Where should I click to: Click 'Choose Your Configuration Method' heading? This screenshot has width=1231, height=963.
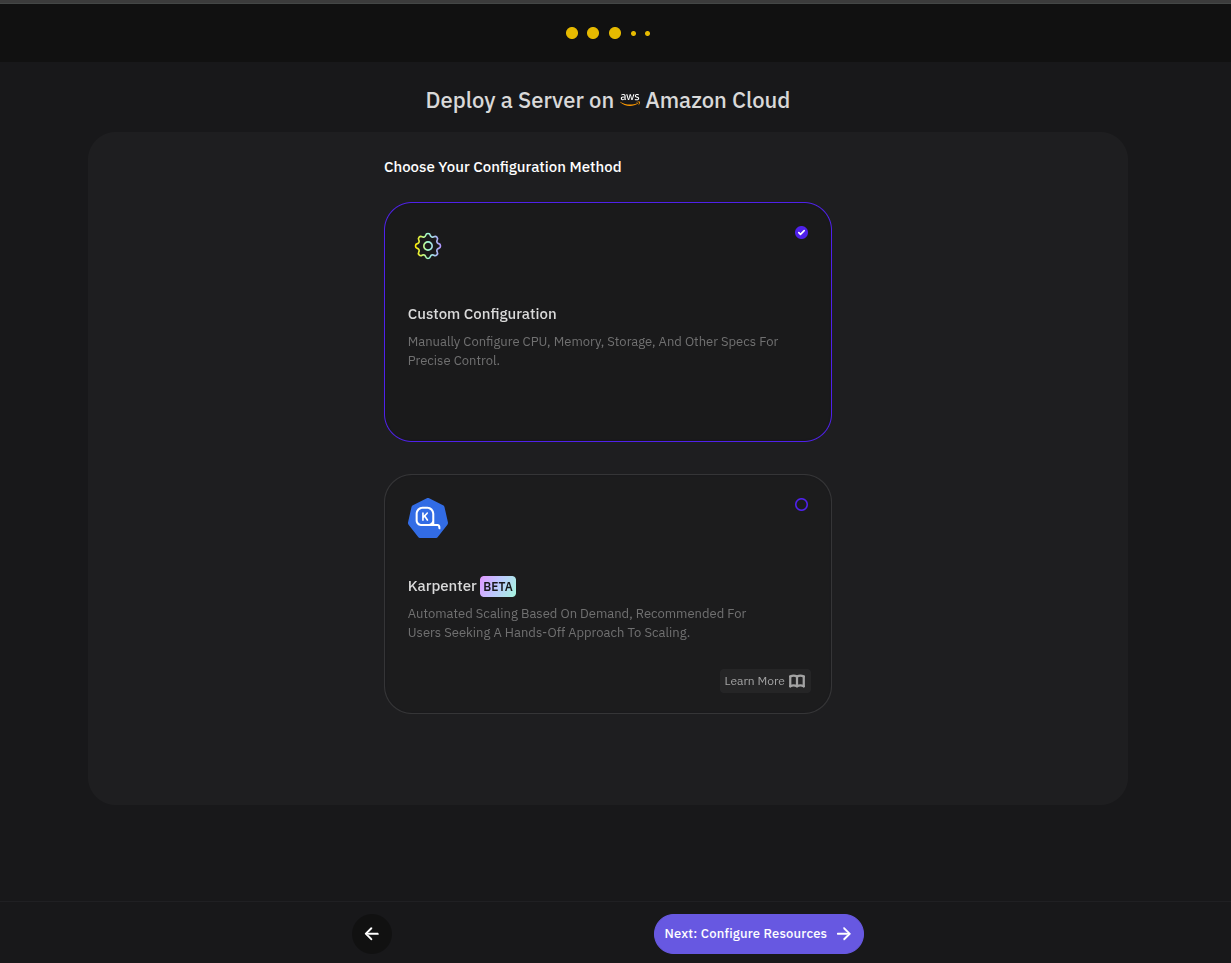pyautogui.click(x=503, y=167)
